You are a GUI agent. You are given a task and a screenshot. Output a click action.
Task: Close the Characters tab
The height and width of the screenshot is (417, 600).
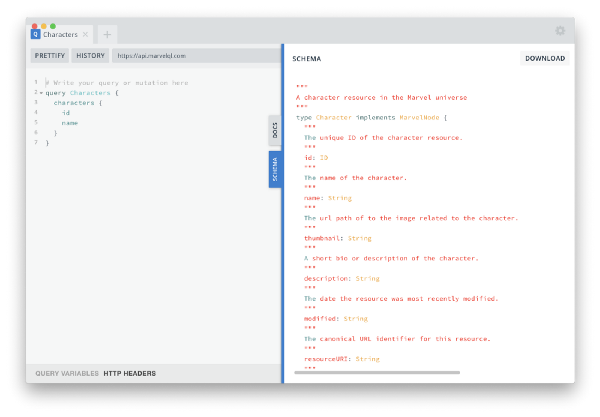click(85, 34)
